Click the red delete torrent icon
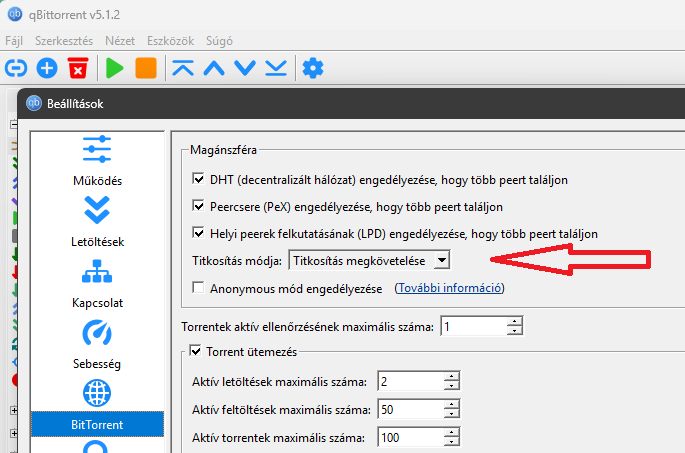 tap(78, 68)
